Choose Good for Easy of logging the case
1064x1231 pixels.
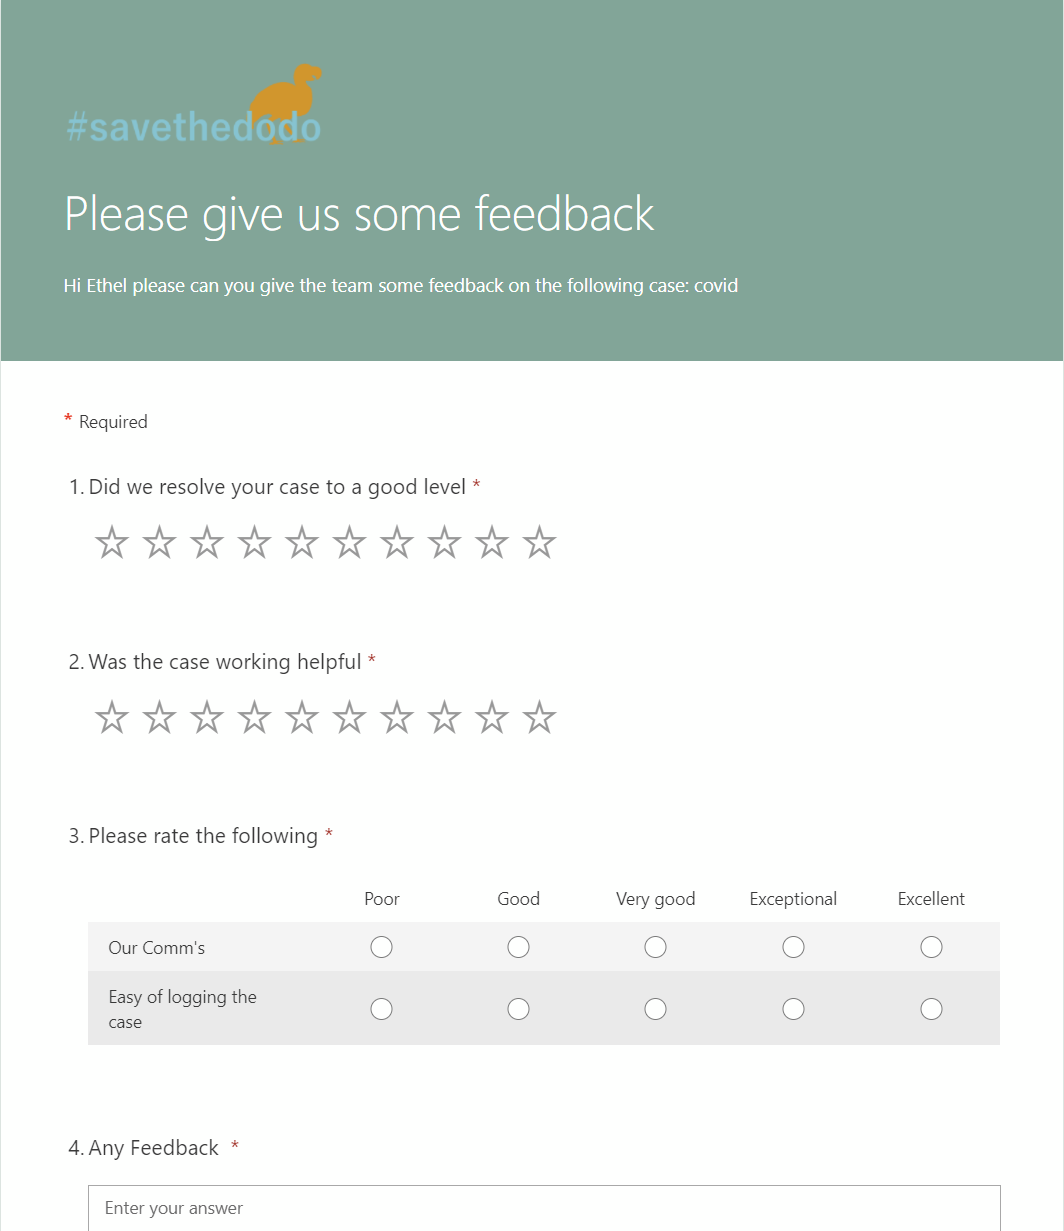pyautogui.click(x=518, y=1009)
